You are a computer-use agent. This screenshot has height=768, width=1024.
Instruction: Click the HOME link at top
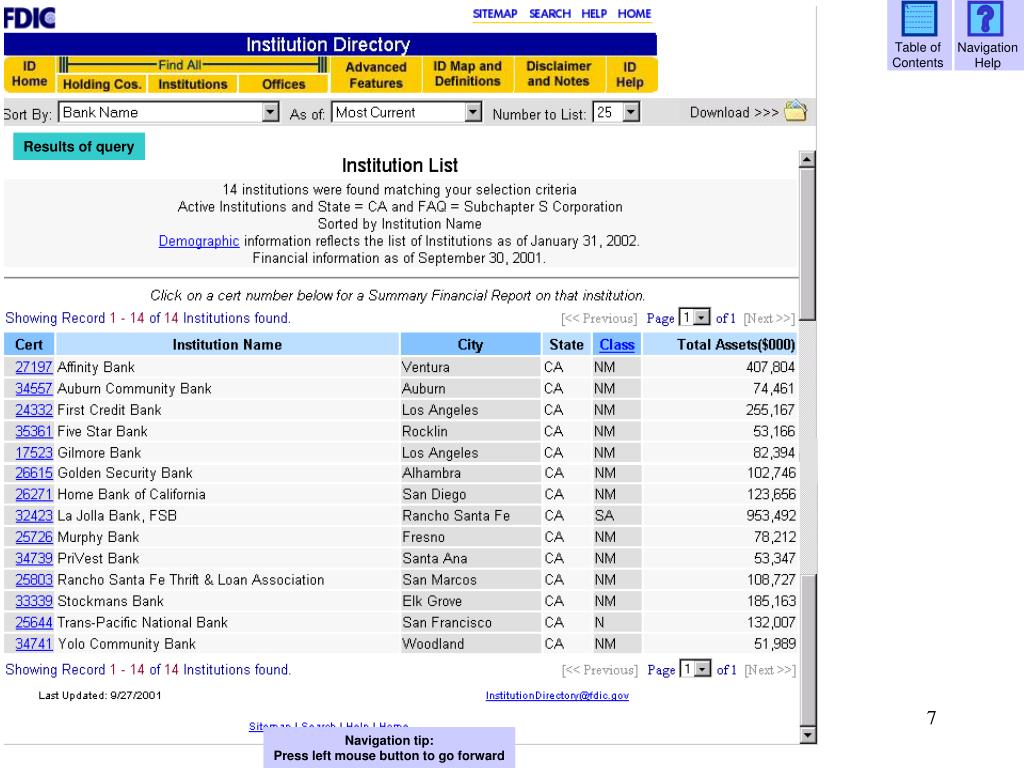pyautogui.click(x=635, y=14)
